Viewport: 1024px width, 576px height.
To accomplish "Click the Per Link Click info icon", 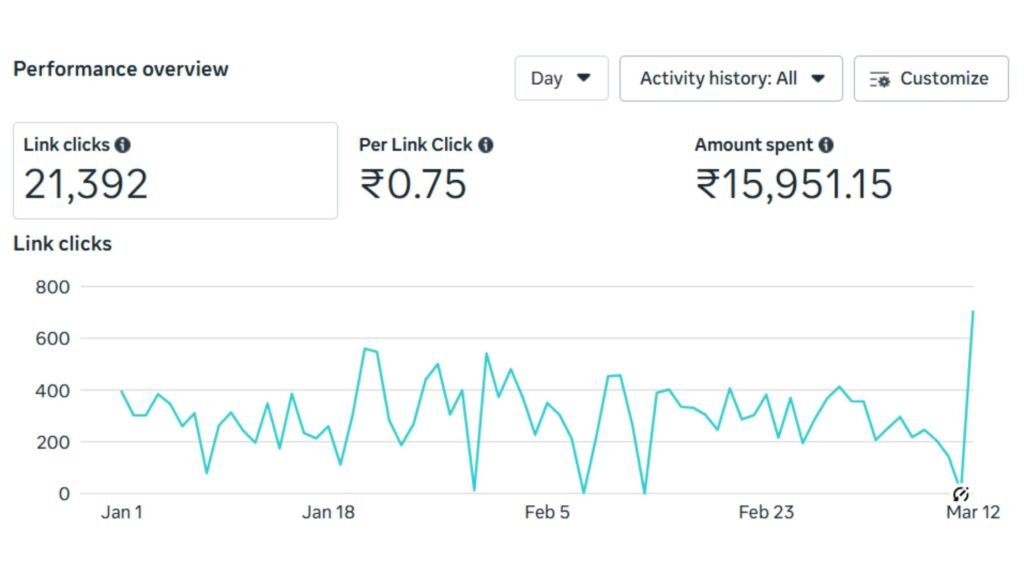I will [487, 144].
